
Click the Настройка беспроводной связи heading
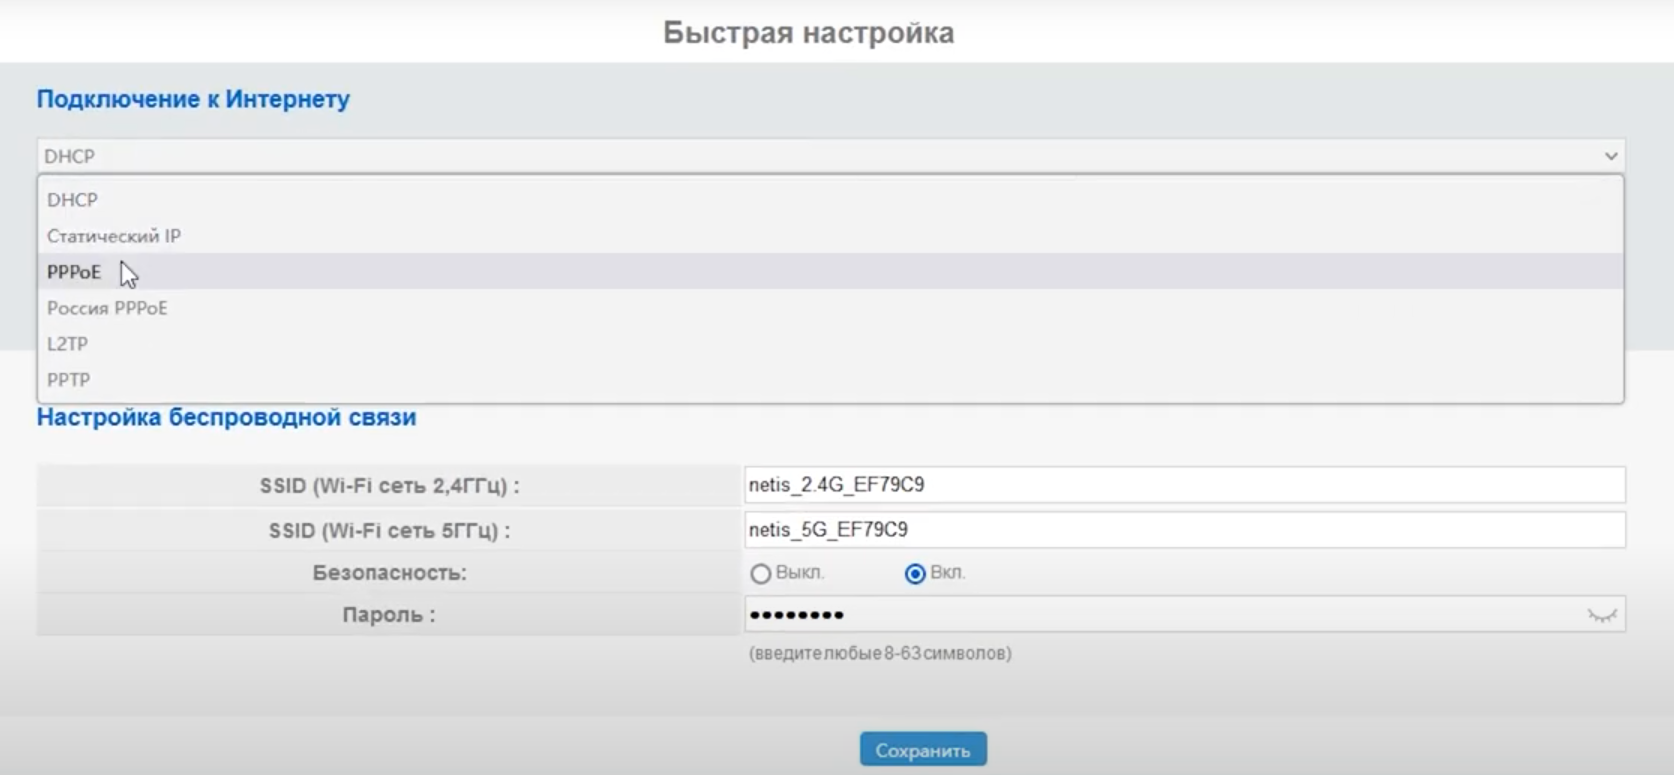tap(226, 417)
